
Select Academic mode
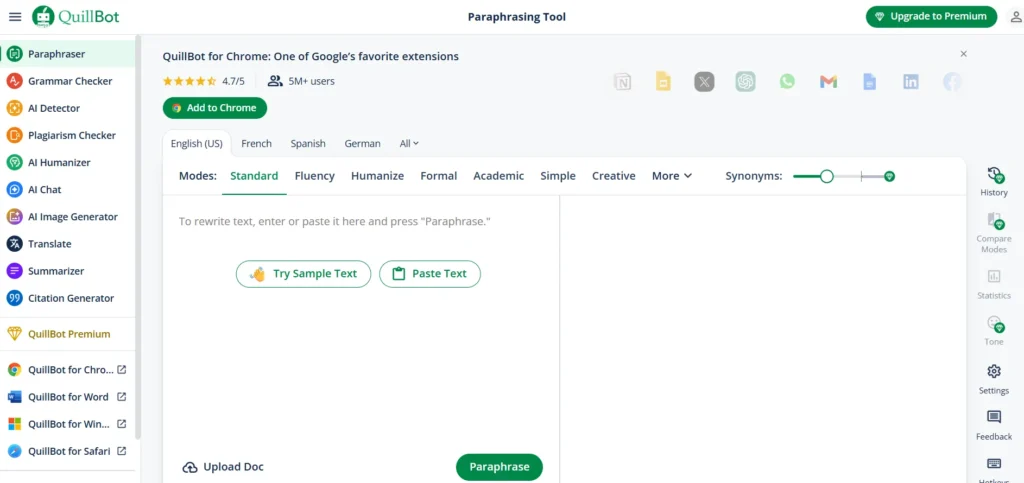click(498, 176)
